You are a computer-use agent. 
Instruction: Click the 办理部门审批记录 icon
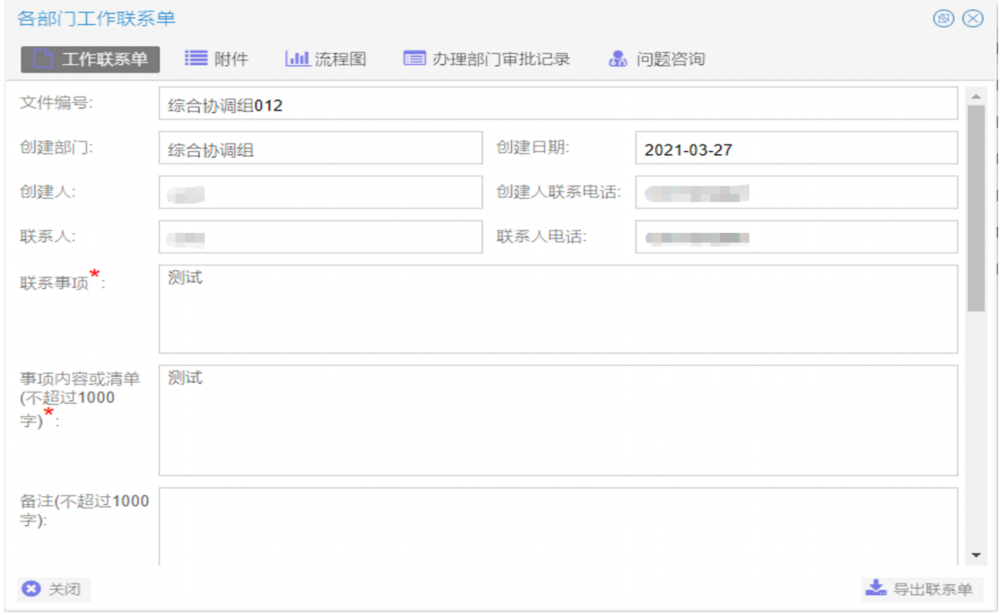(415, 59)
